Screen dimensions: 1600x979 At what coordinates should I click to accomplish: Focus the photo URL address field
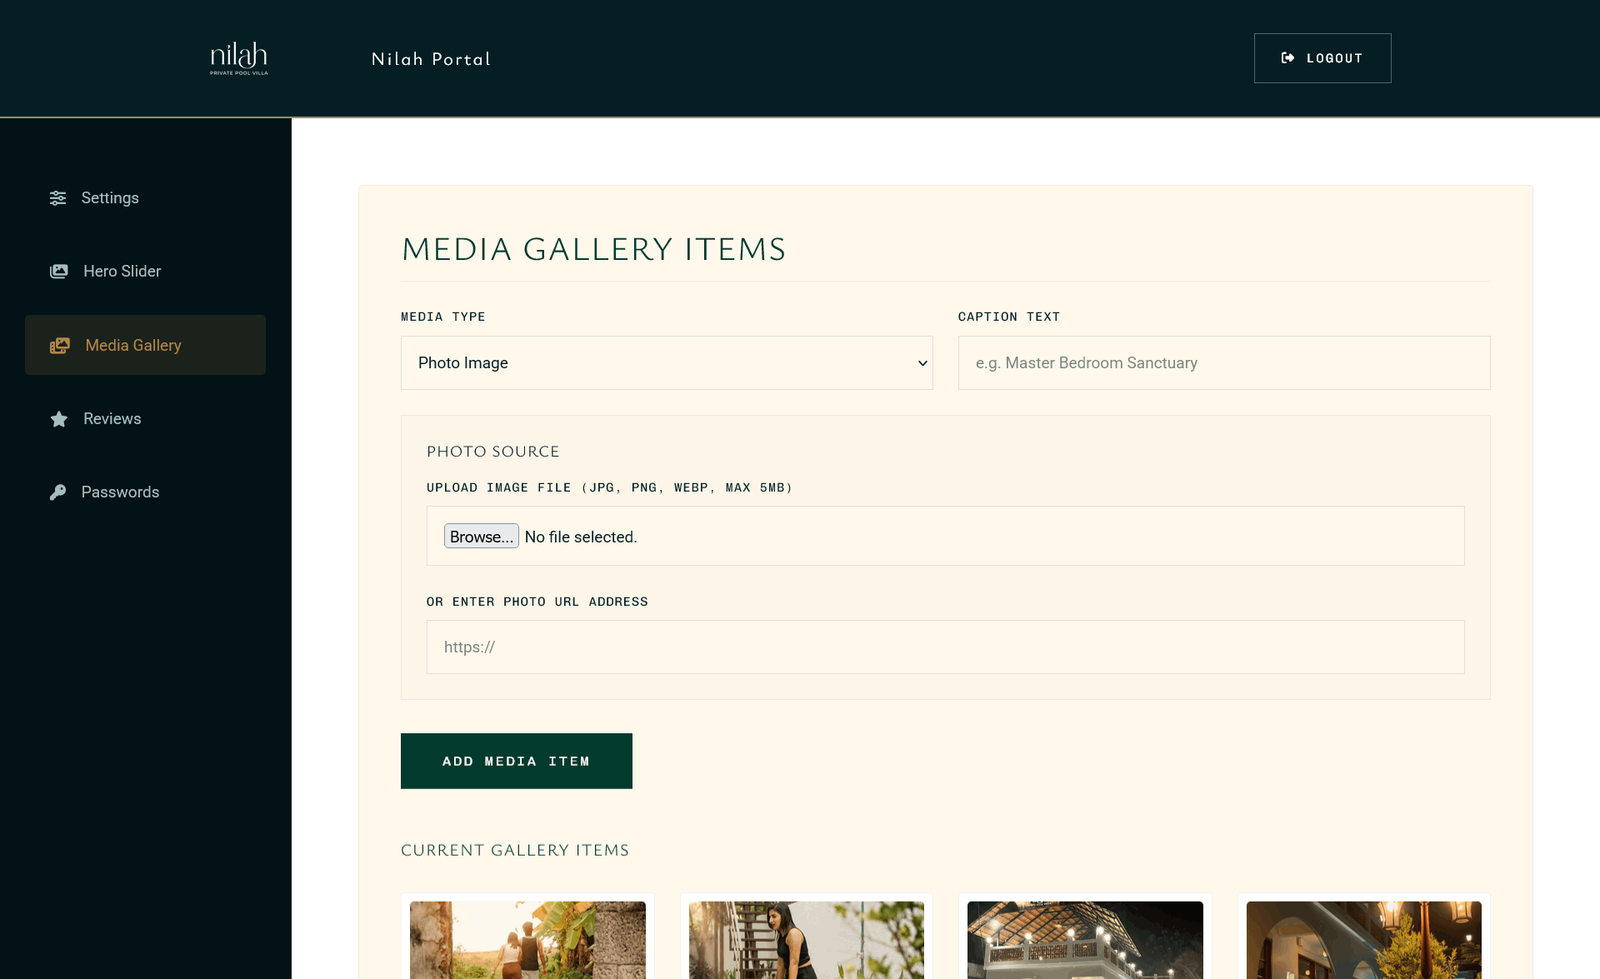click(x=945, y=647)
